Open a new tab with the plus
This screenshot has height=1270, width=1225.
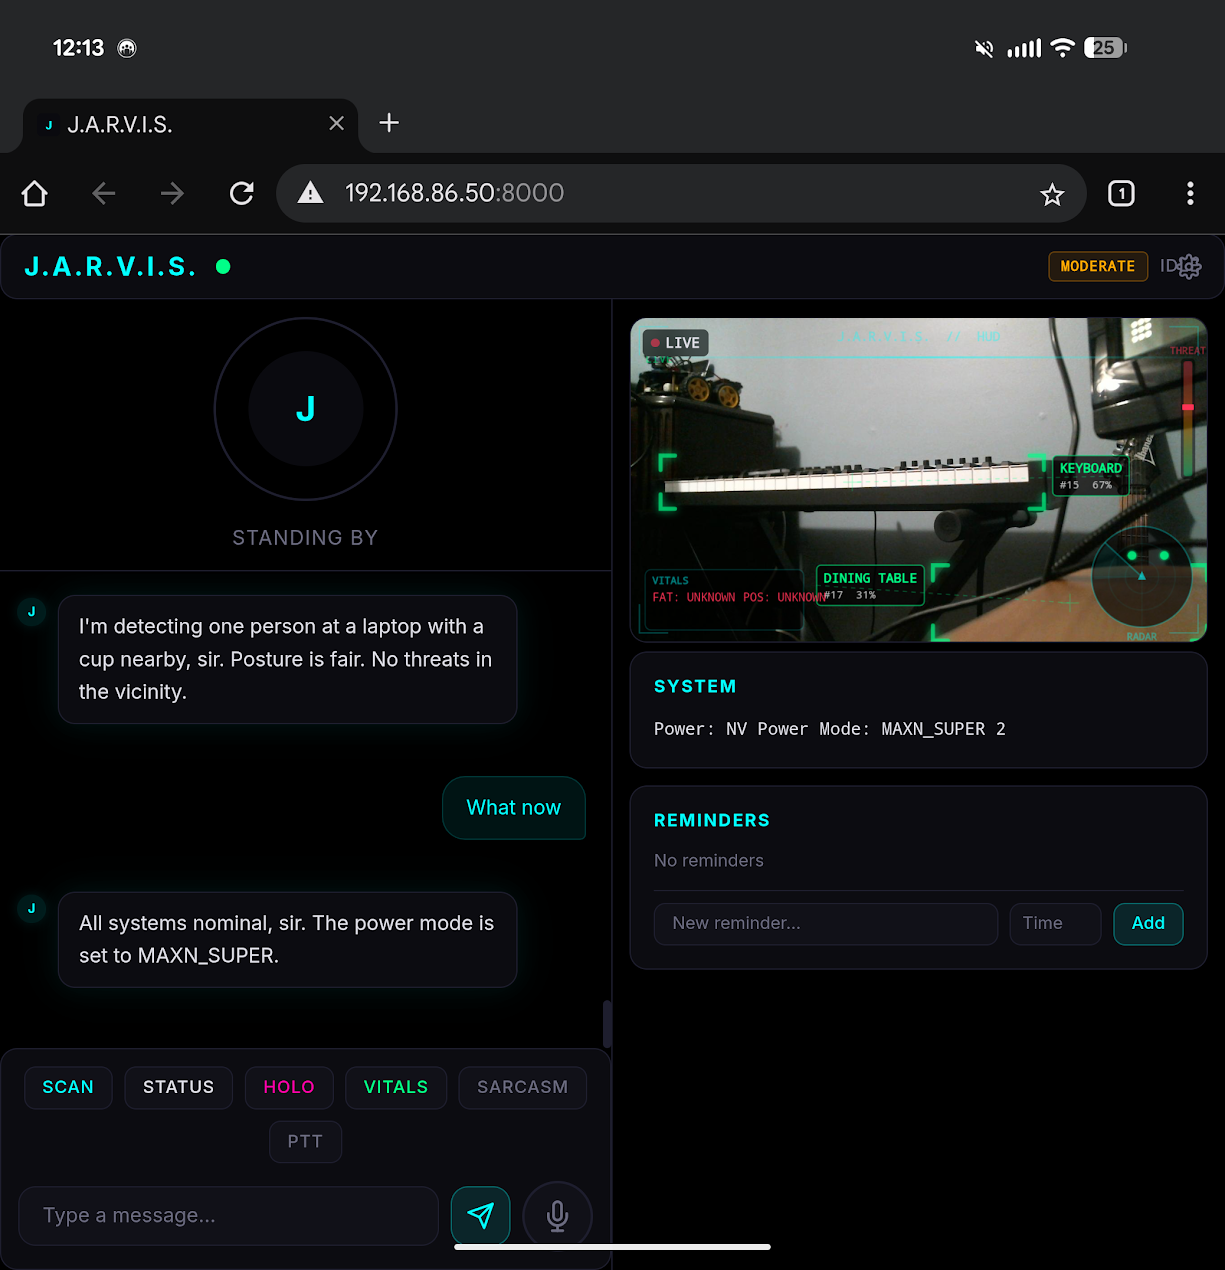pyautogui.click(x=388, y=122)
